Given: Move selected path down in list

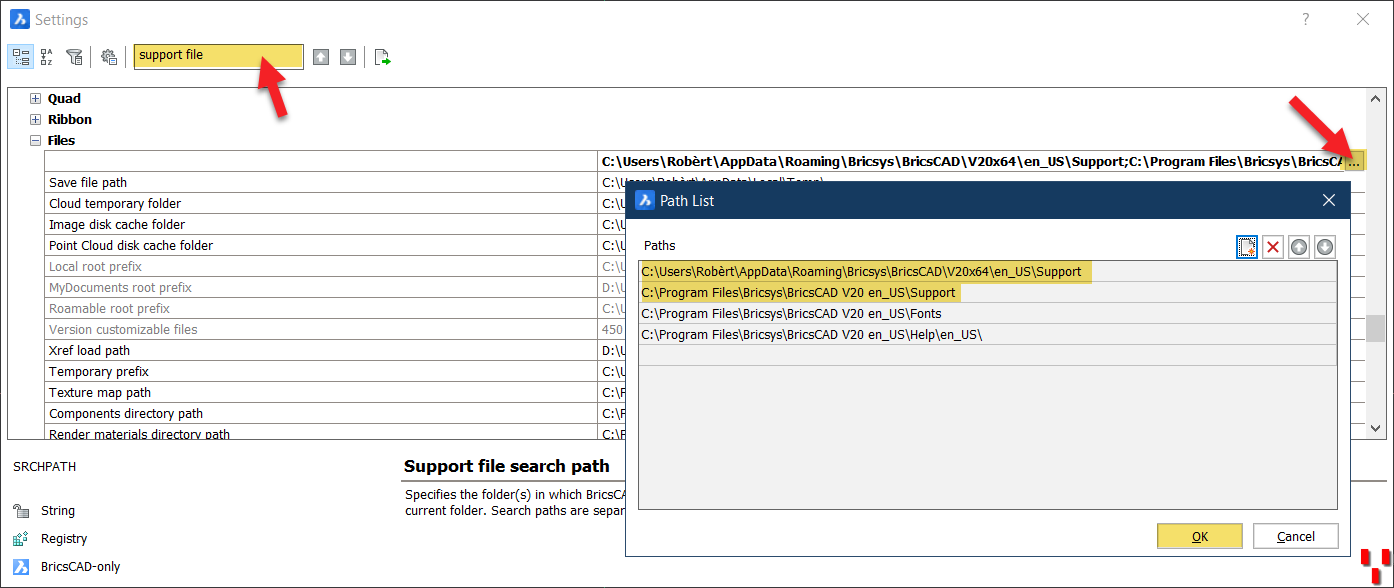Looking at the screenshot, I should [x=1325, y=247].
